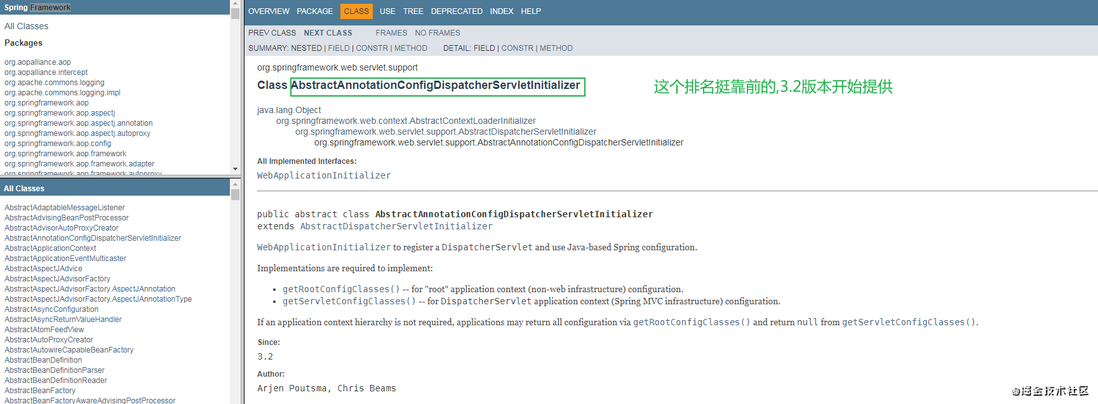Open the INDEX navigation tab
Screen dimensions: 1098x404
tap(501, 11)
